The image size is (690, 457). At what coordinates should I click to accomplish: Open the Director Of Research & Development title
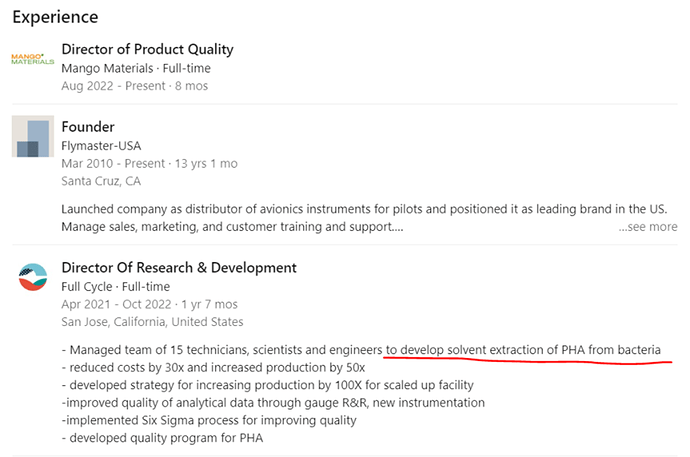pyautogui.click(x=179, y=267)
